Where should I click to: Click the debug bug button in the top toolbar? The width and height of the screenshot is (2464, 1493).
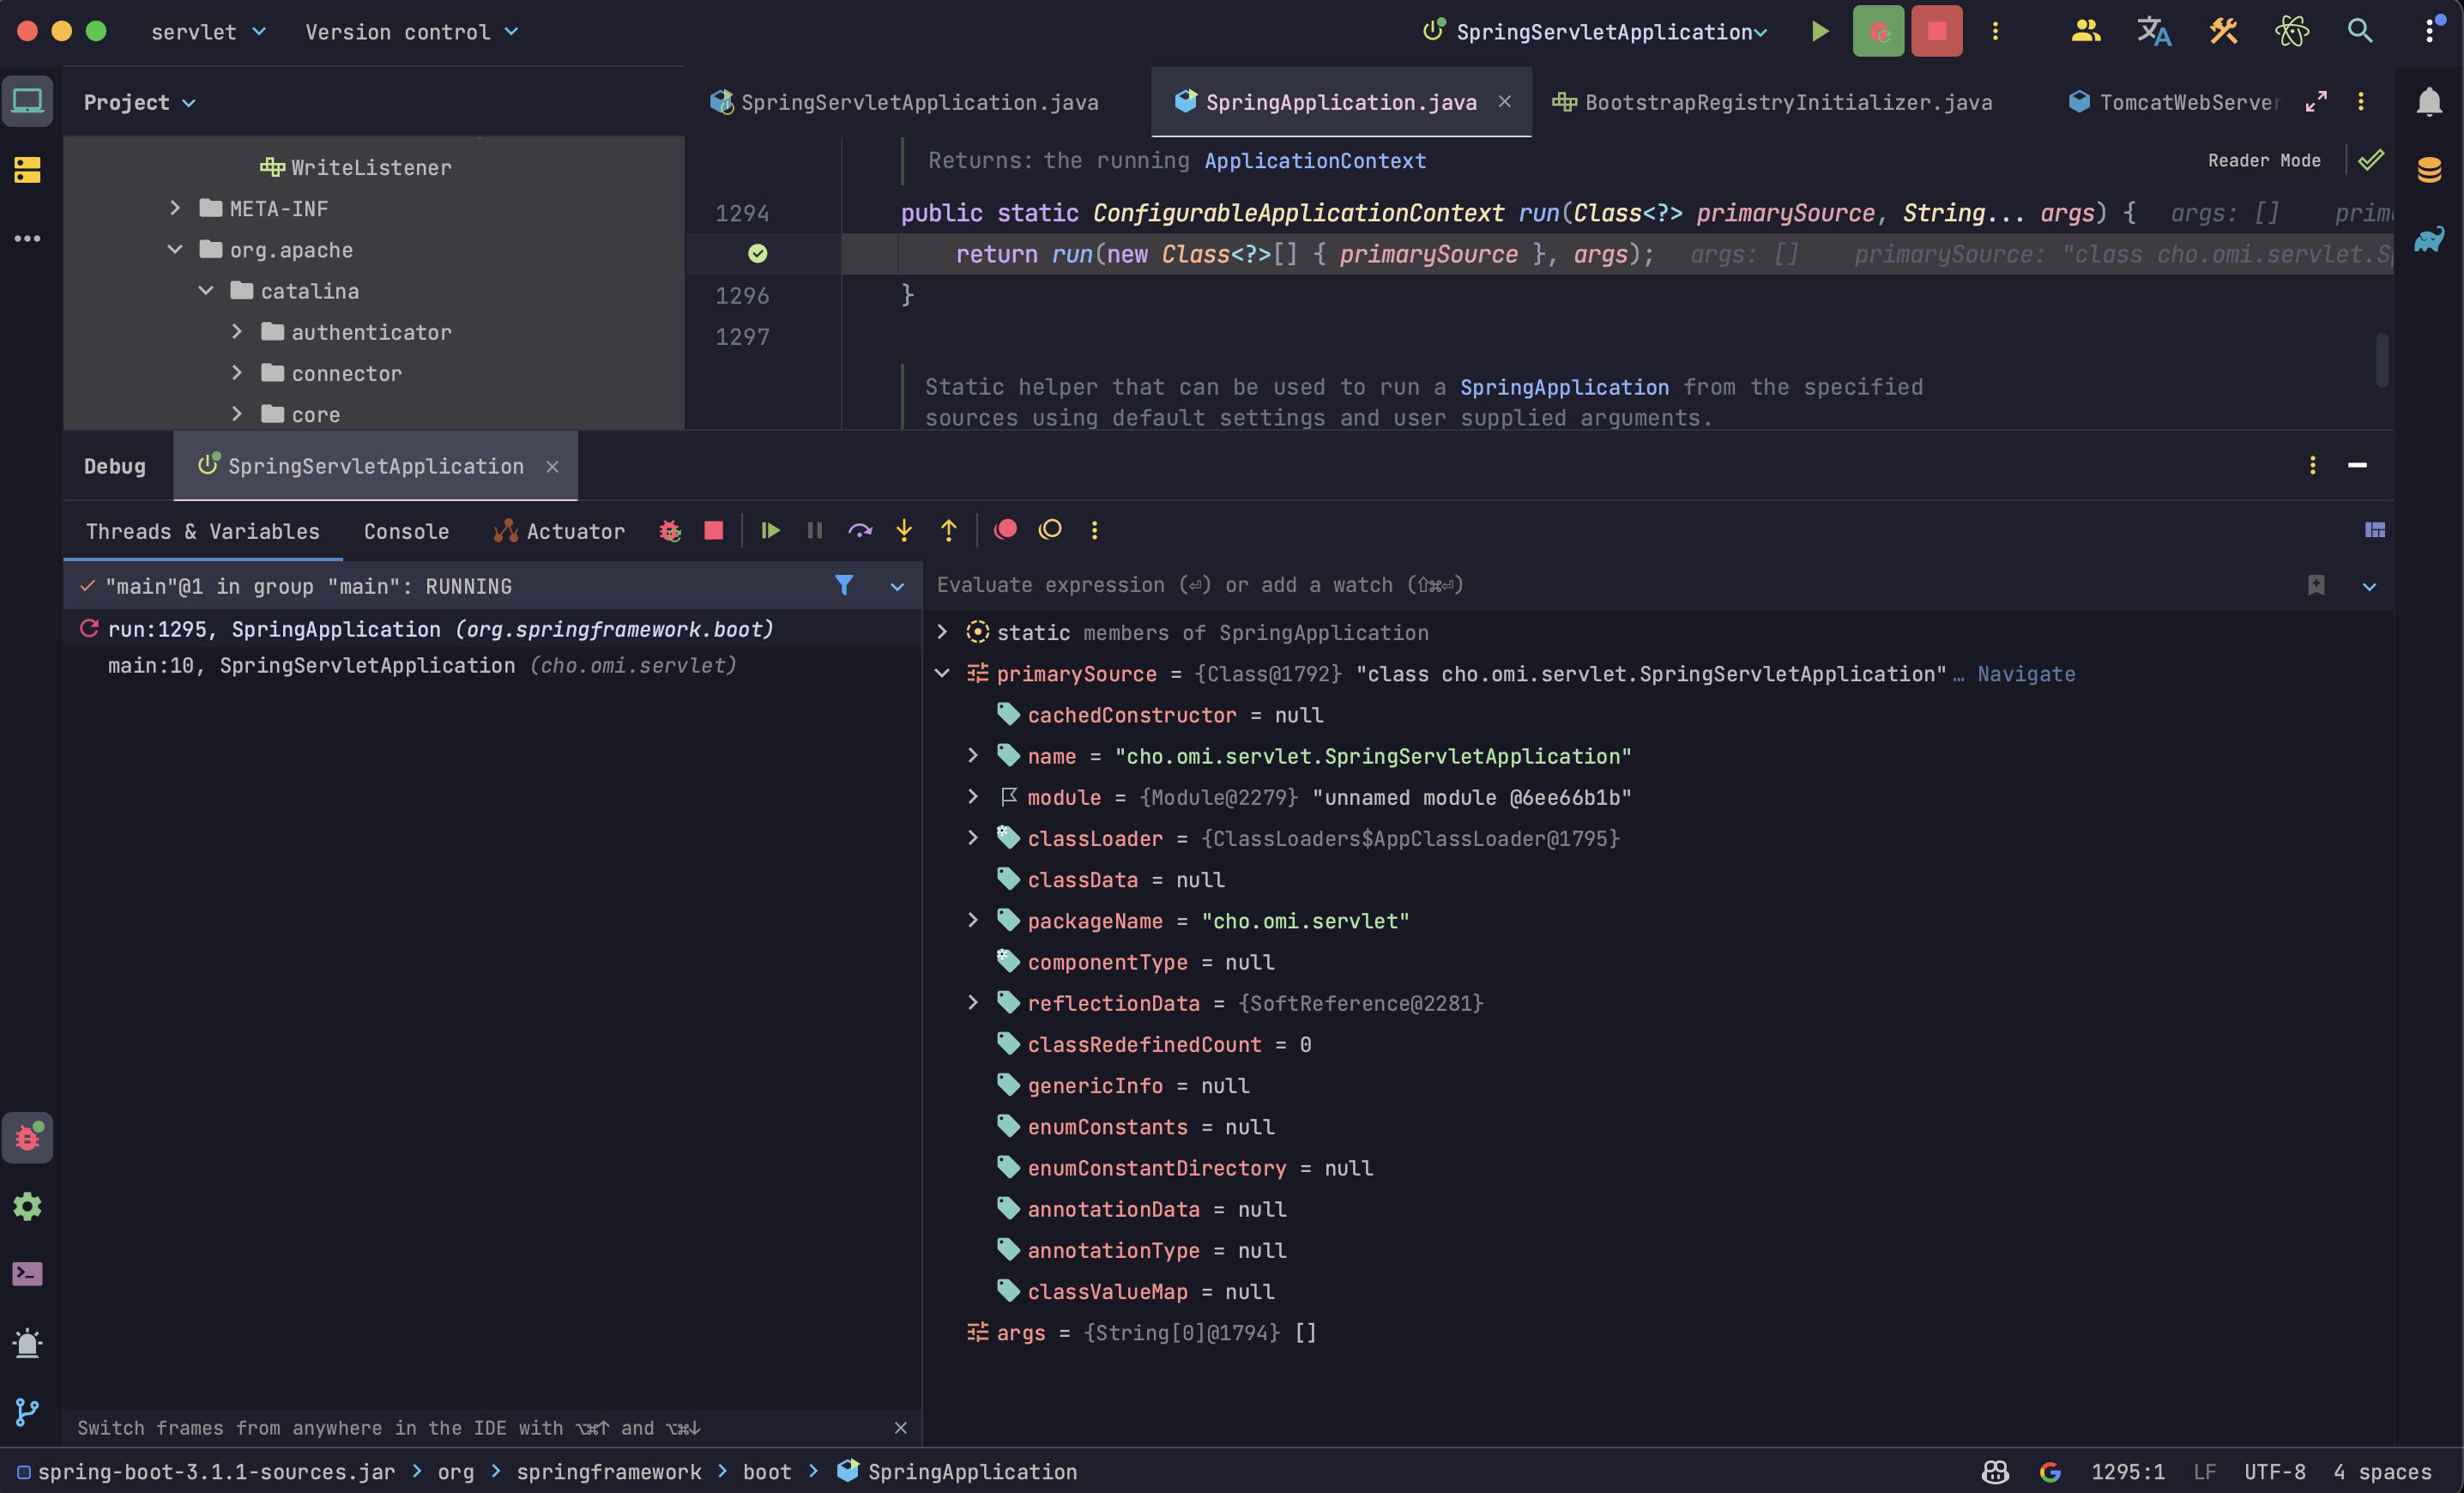(x=1878, y=31)
